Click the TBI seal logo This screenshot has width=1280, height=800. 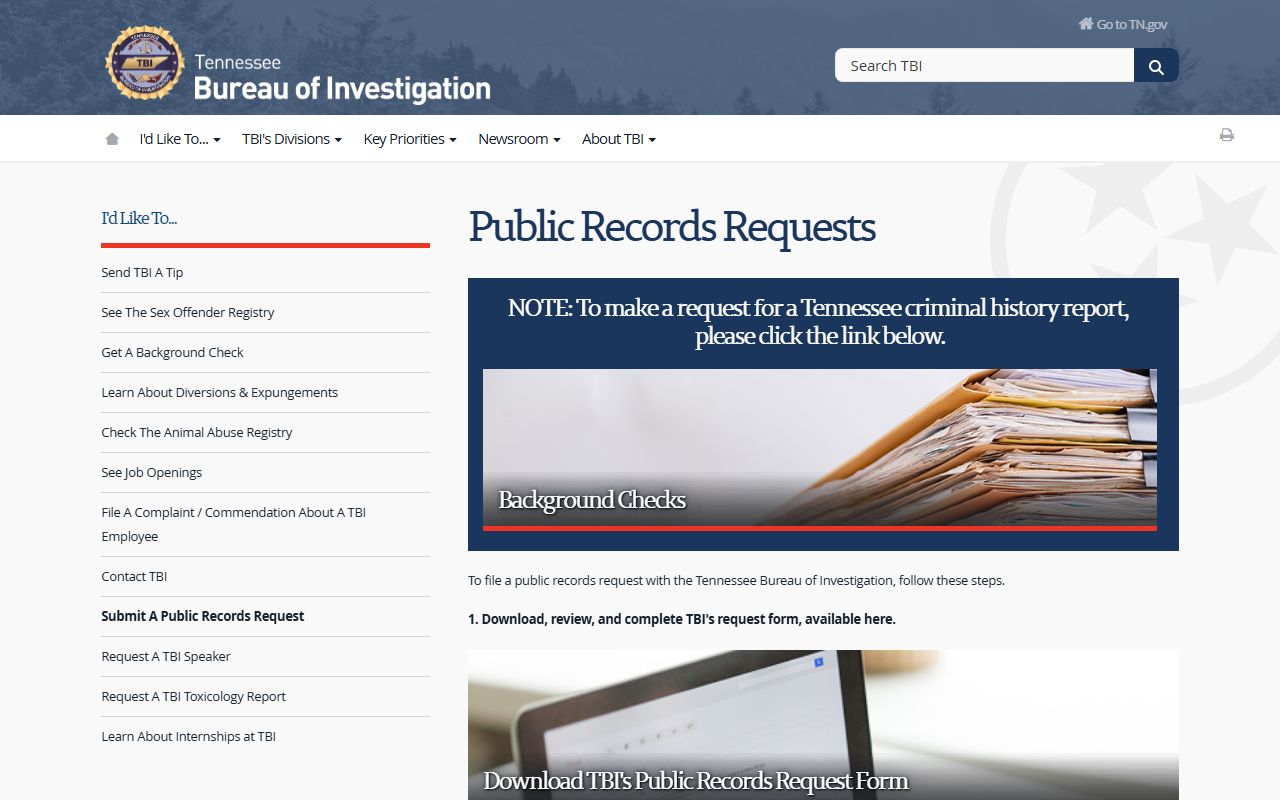pyautogui.click(x=145, y=64)
